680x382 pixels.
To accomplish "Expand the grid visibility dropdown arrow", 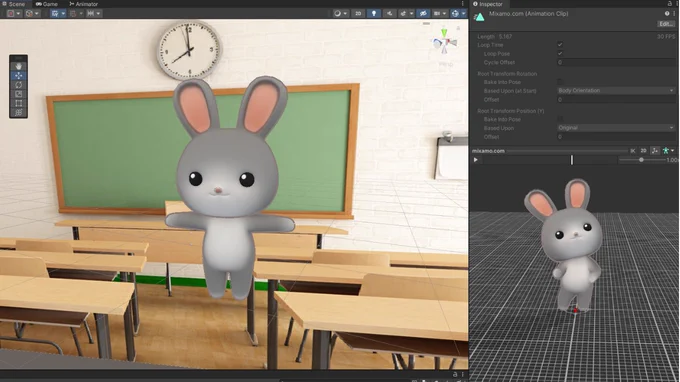I will (x=63, y=13).
